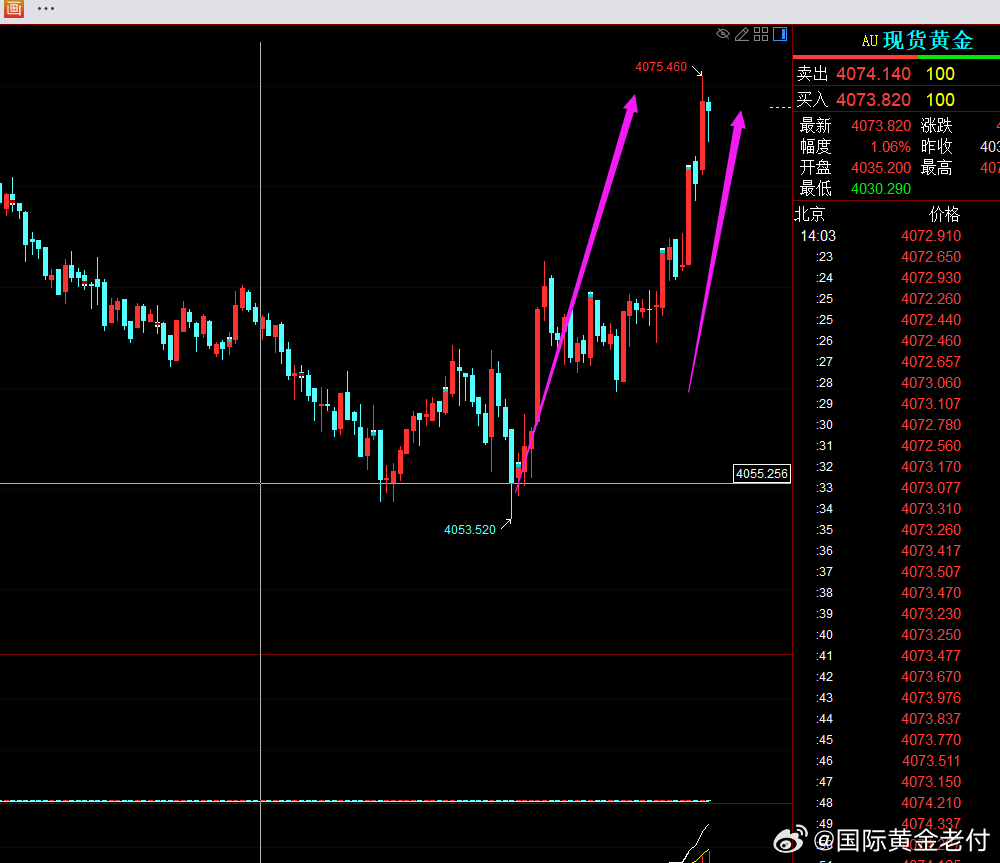
Task: Select tick price 4072.780
Action: tap(931, 425)
